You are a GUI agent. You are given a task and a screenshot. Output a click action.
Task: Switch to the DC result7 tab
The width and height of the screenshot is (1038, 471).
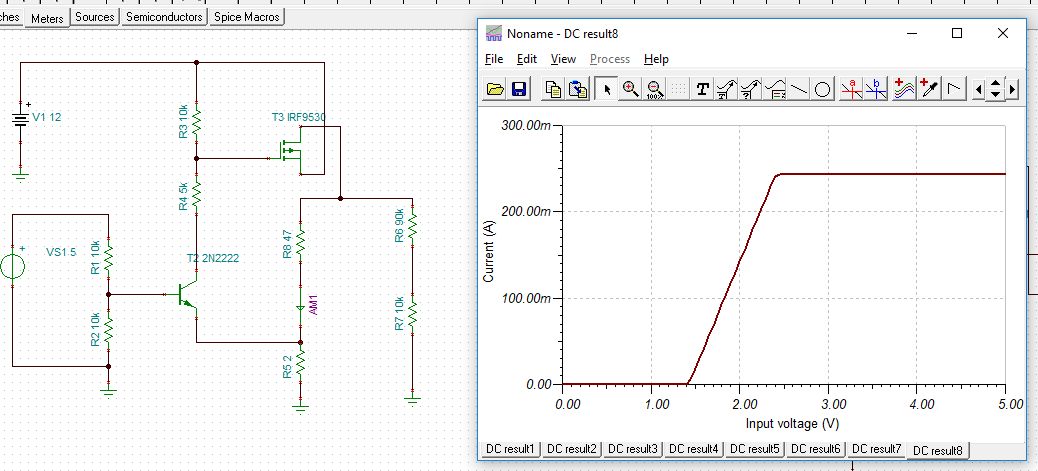[x=877, y=448]
